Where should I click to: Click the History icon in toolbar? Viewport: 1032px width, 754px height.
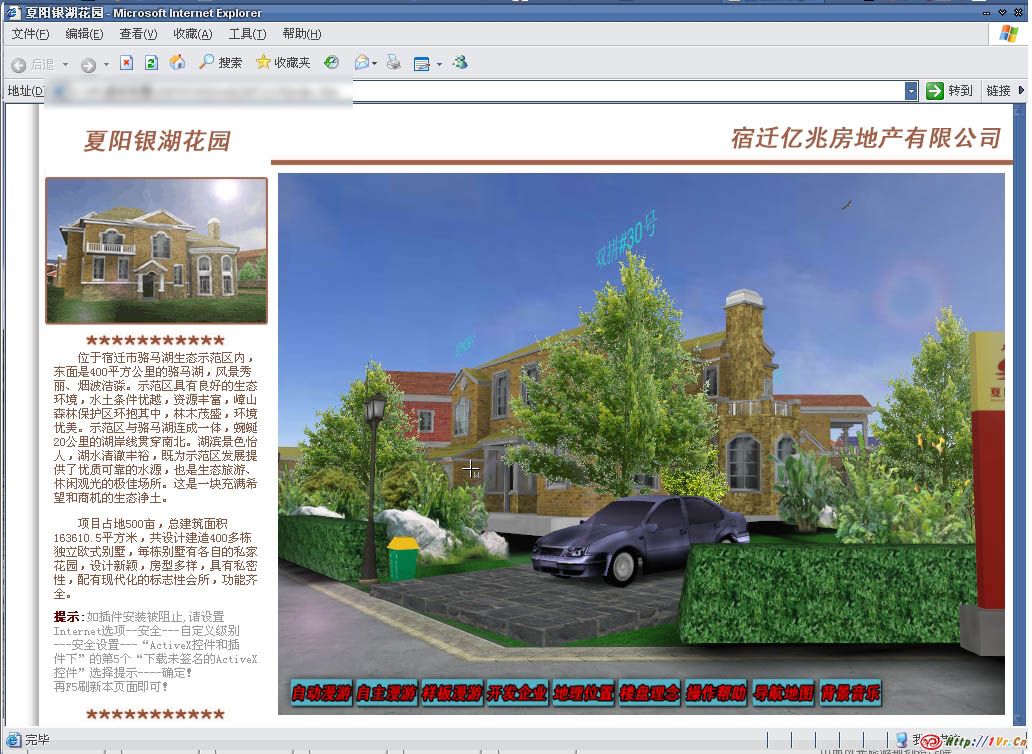(x=331, y=63)
